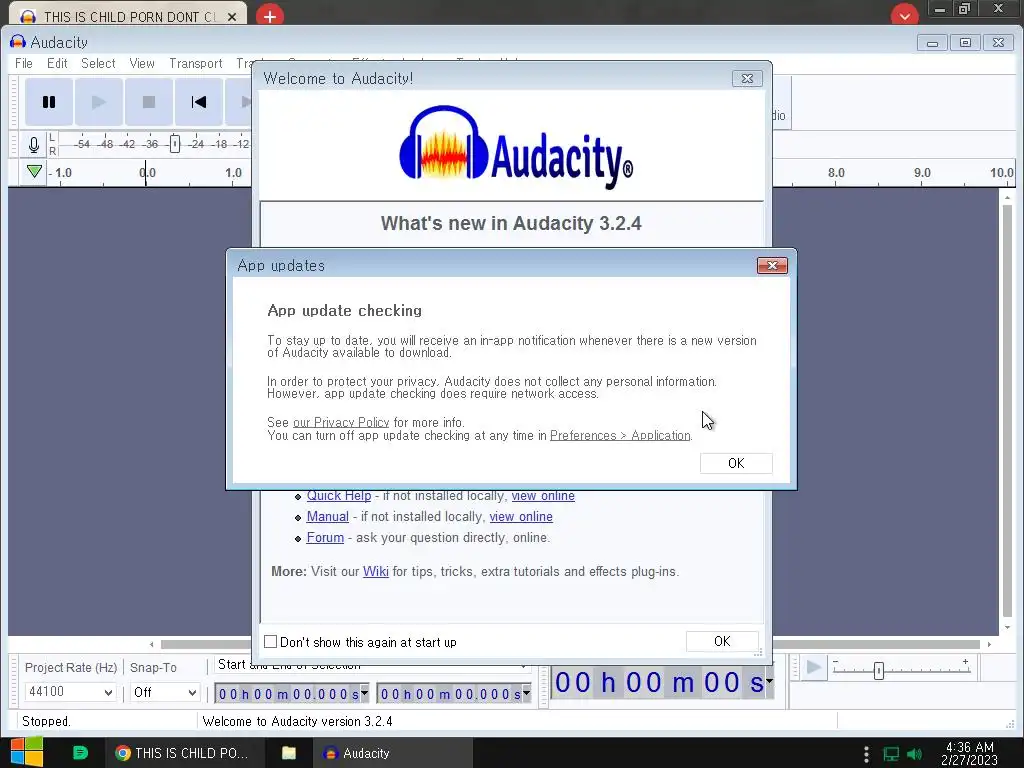Click the App update checking heading
This screenshot has width=1024, height=768.
pos(344,311)
